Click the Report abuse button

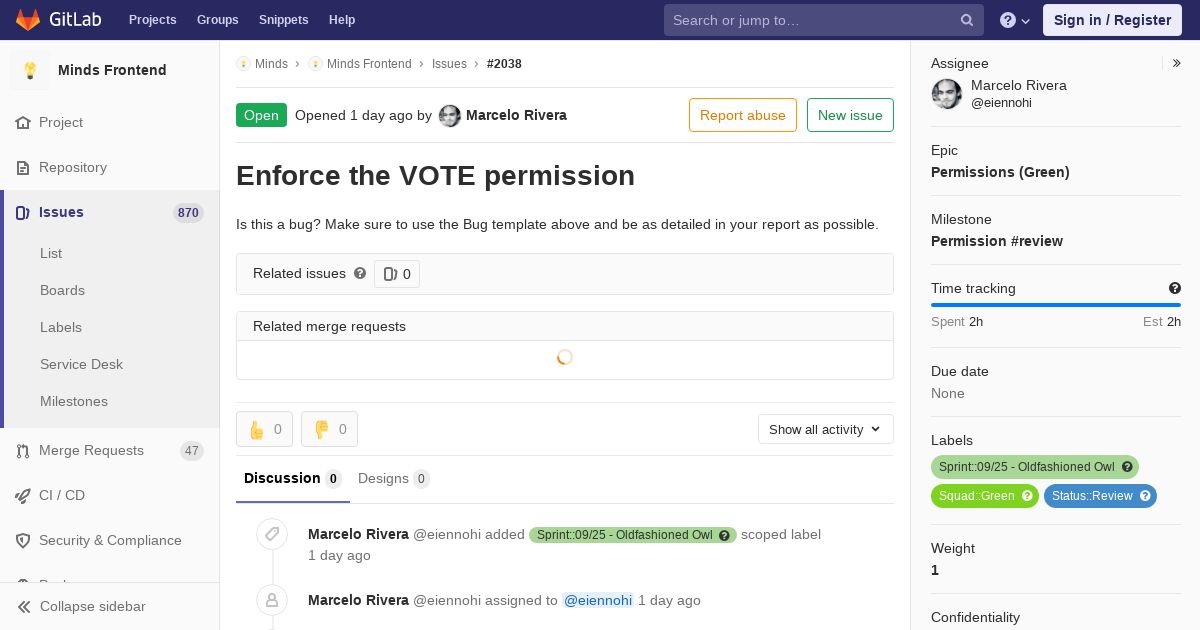click(743, 115)
